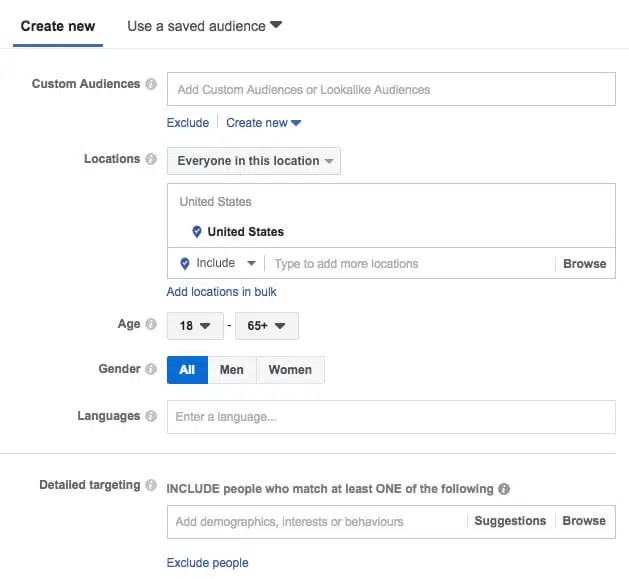Click the 'Enter a language' input field
This screenshot has height=579, width=629.
click(x=390, y=417)
